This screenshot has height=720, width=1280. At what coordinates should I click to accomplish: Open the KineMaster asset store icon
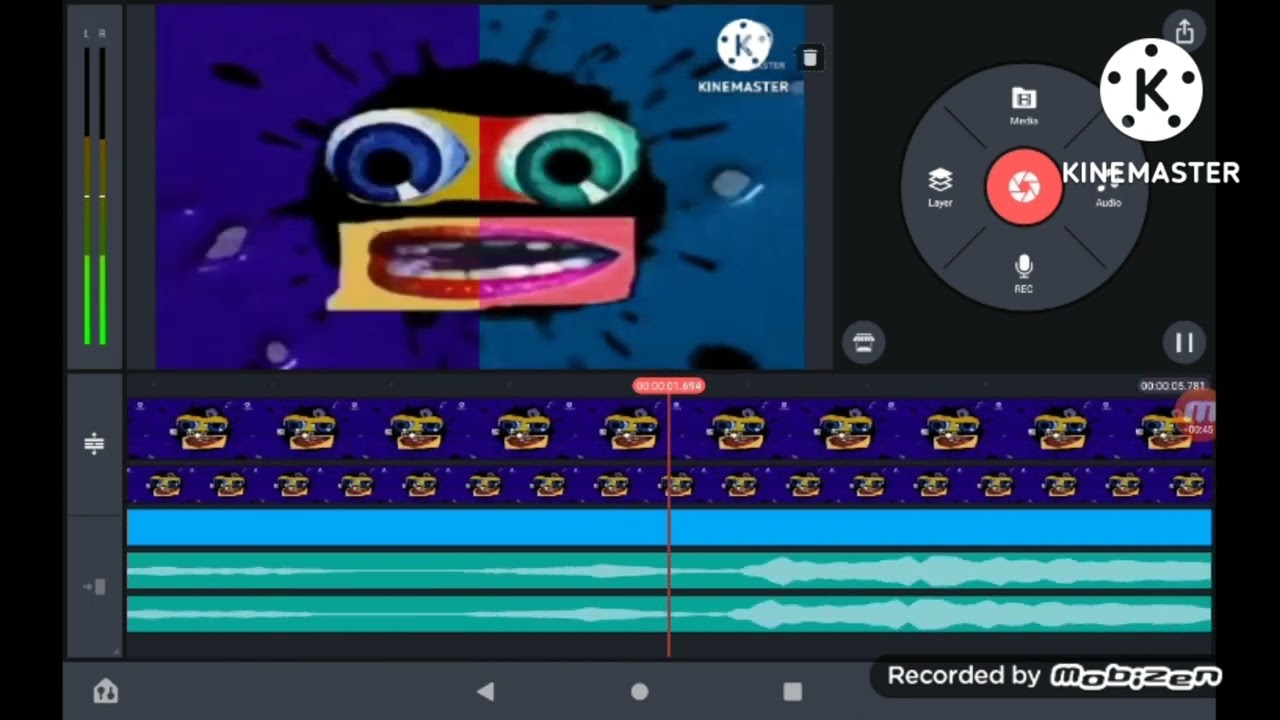pos(864,342)
